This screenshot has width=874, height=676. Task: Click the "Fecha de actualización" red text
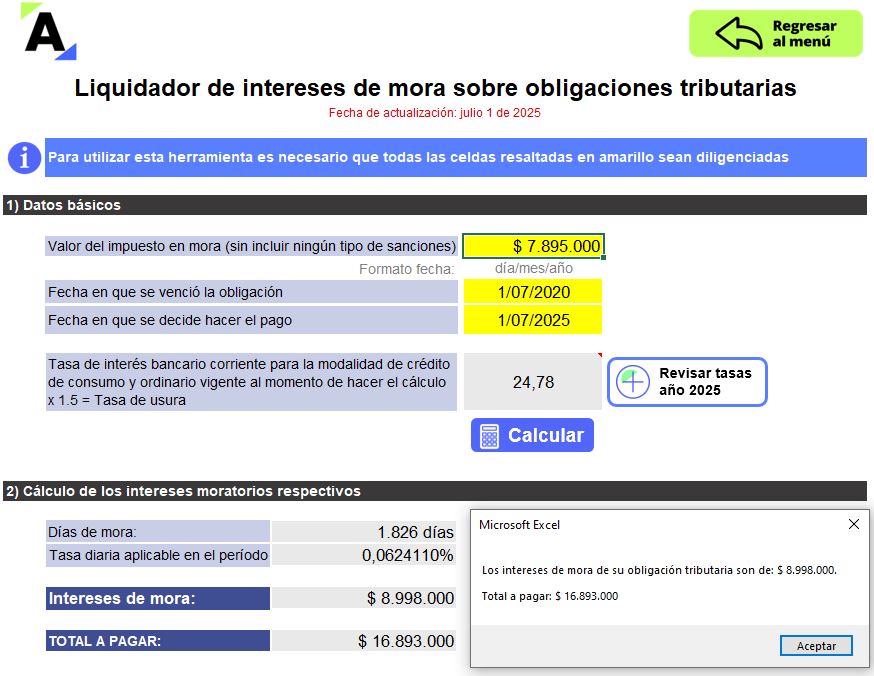point(435,113)
